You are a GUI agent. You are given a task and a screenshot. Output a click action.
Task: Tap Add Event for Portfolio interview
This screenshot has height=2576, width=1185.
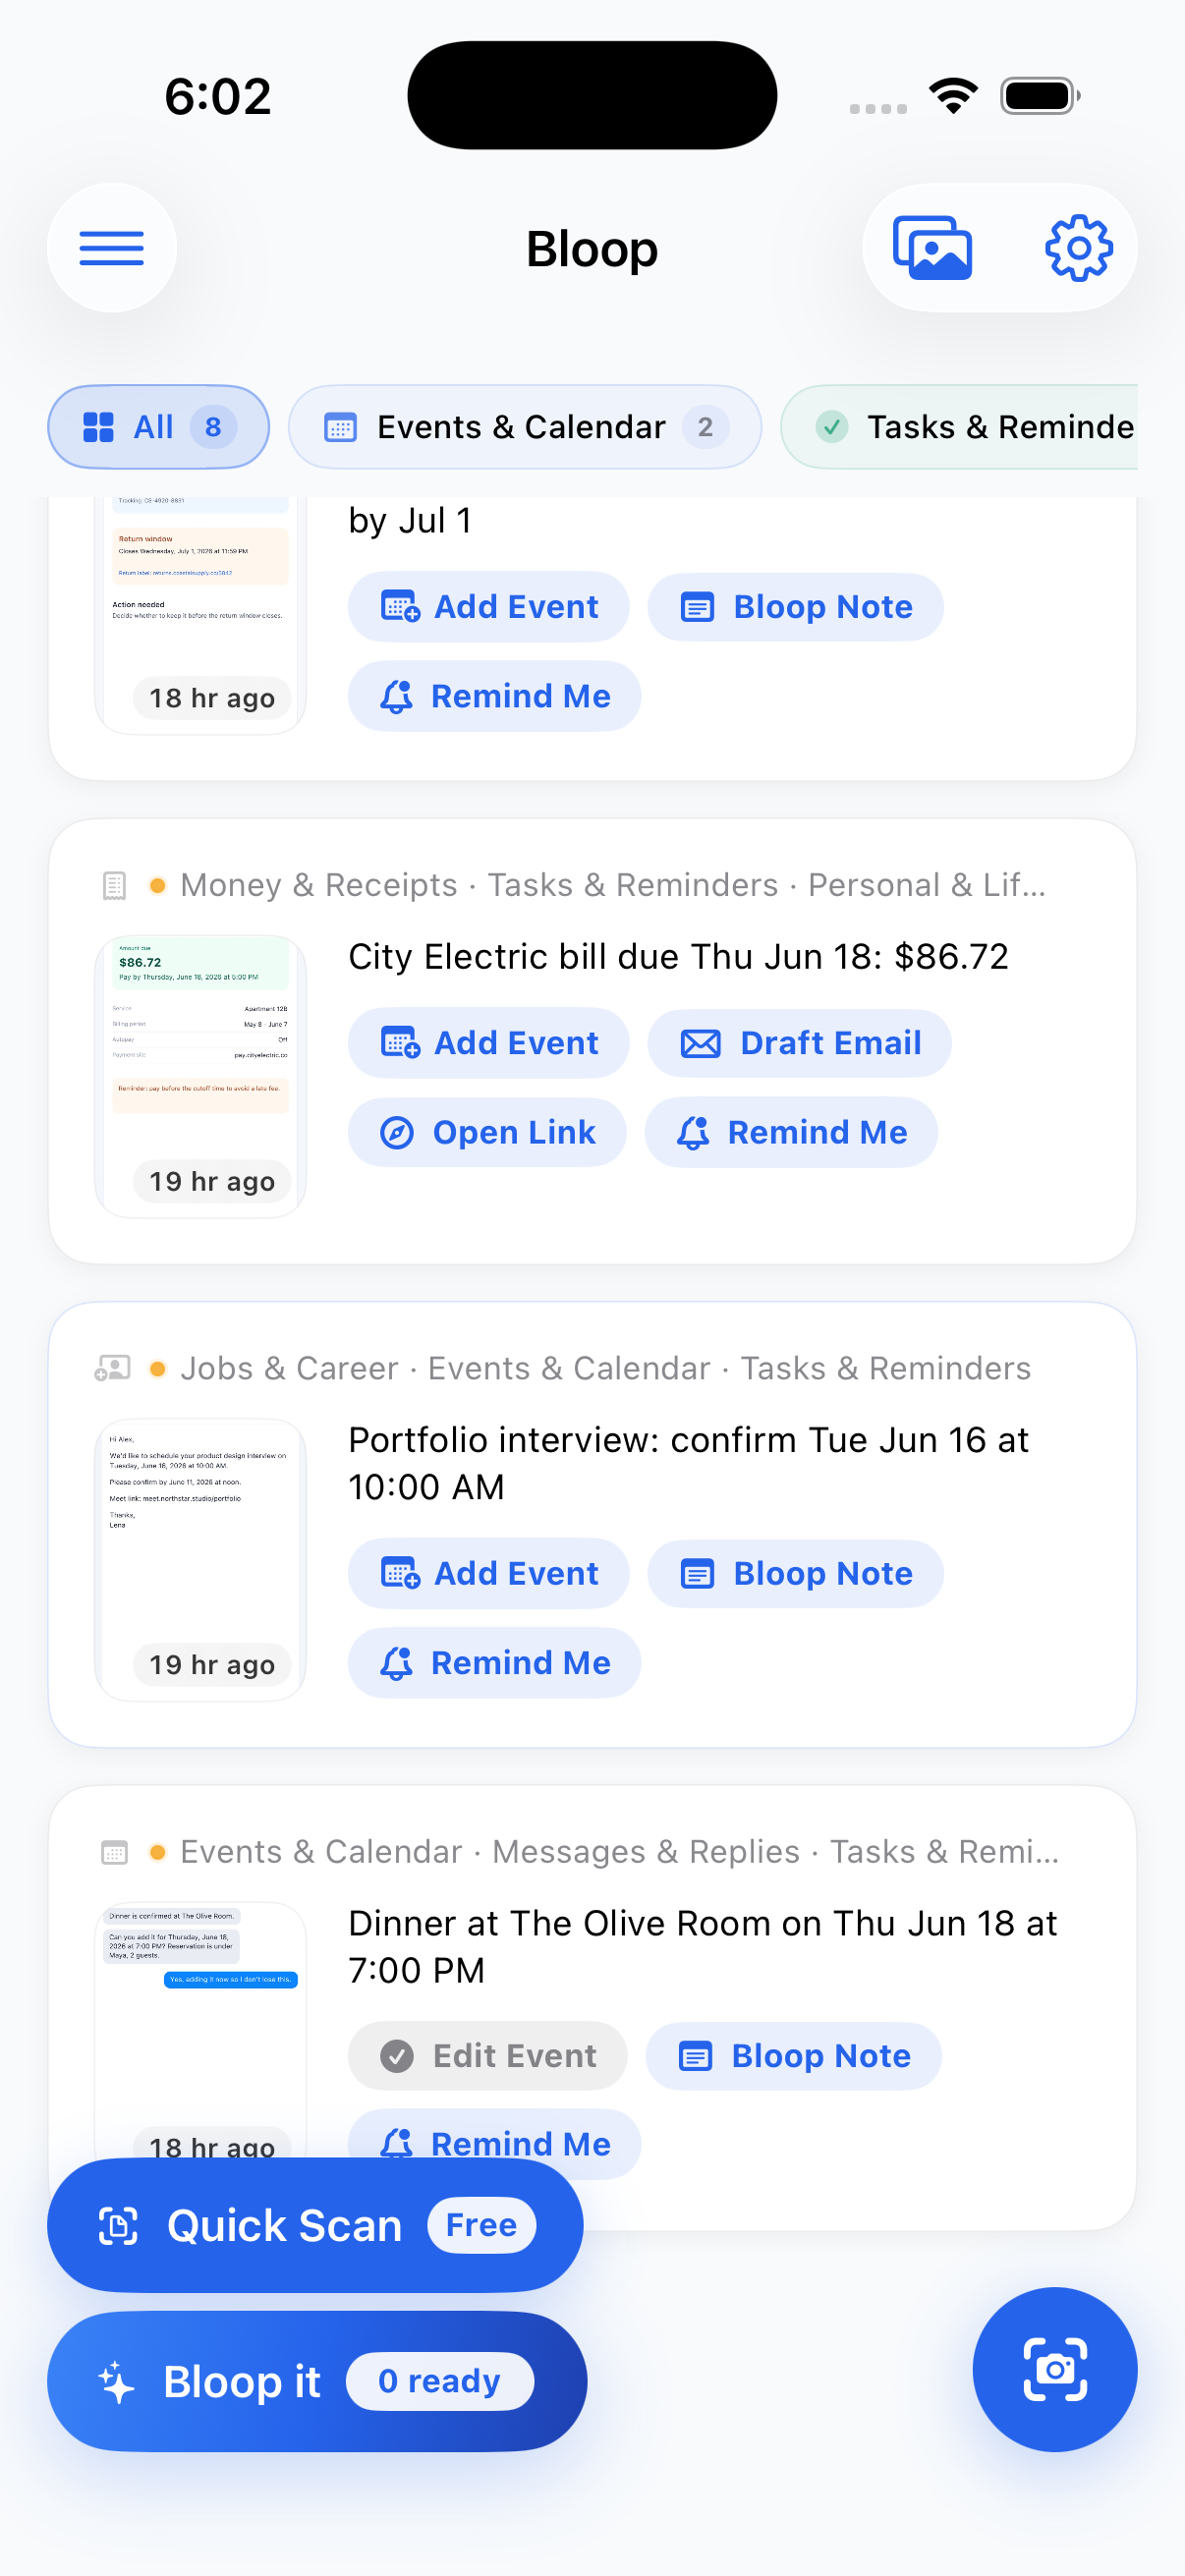[x=489, y=1573]
